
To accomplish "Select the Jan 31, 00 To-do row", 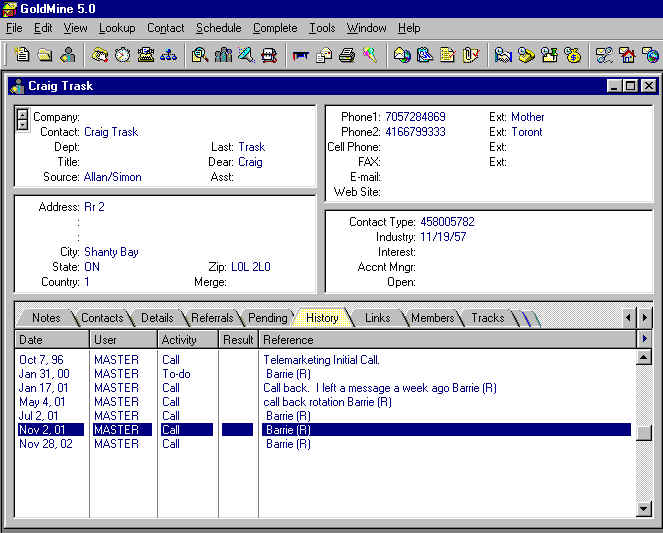I will [x=325, y=374].
